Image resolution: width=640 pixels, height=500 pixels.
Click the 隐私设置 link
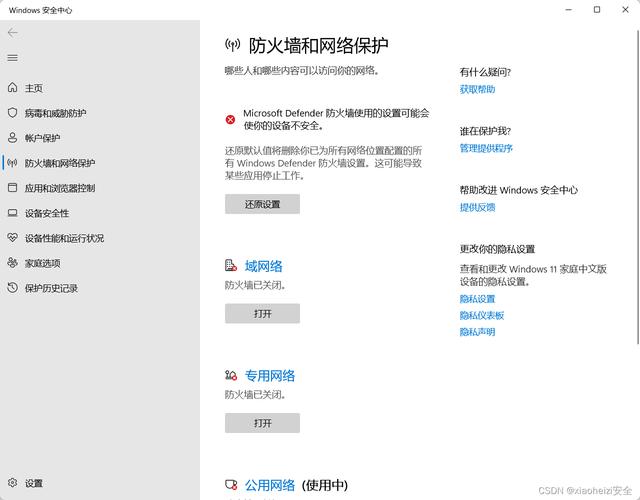(477, 299)
